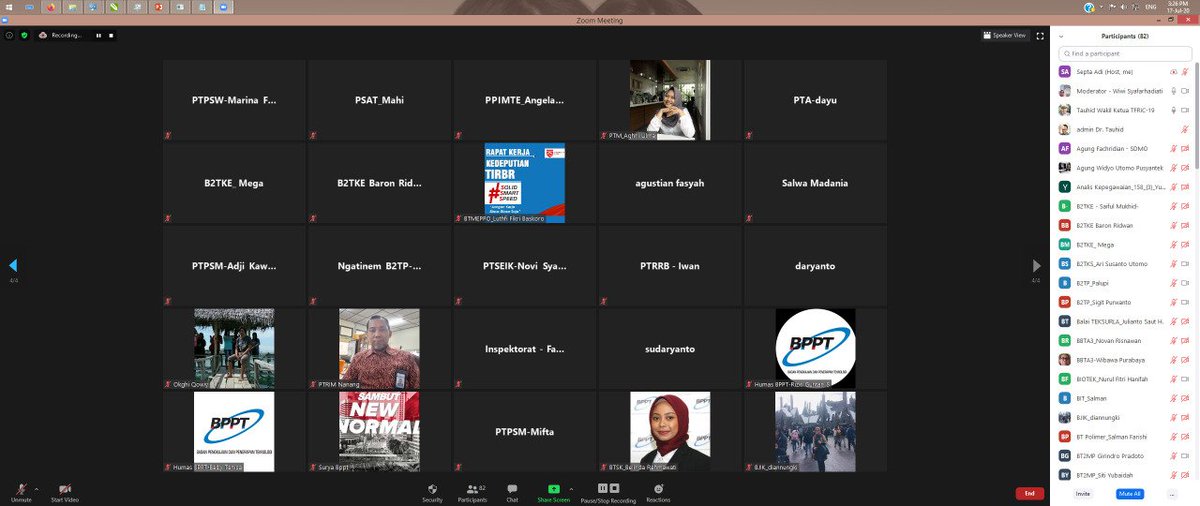
Task: Open the Reactions menu
Action: tap(658, 492)
